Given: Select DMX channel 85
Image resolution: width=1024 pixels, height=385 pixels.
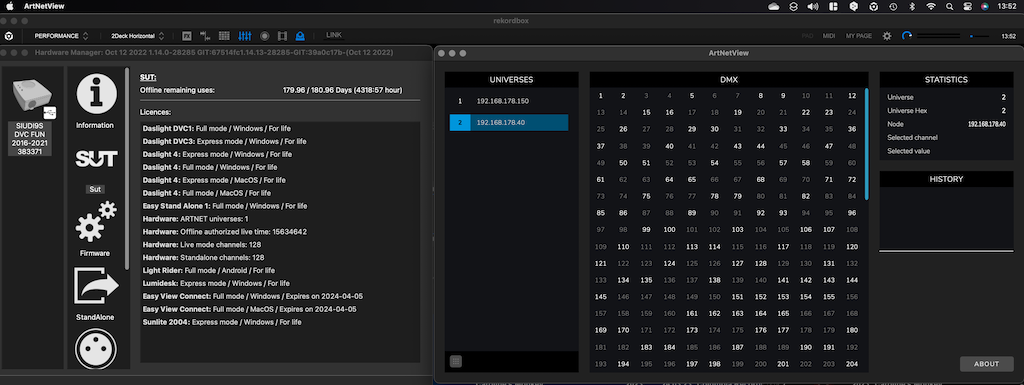Looking at the screenshot, I should (600, 213).
